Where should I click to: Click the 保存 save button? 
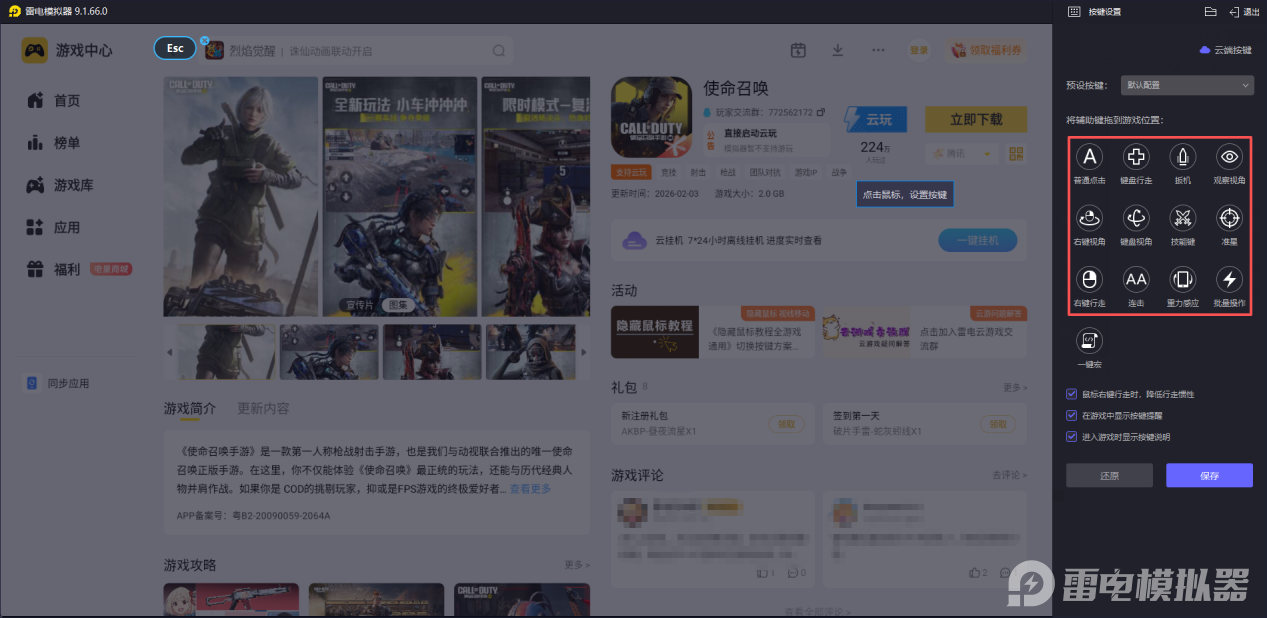1209,475
